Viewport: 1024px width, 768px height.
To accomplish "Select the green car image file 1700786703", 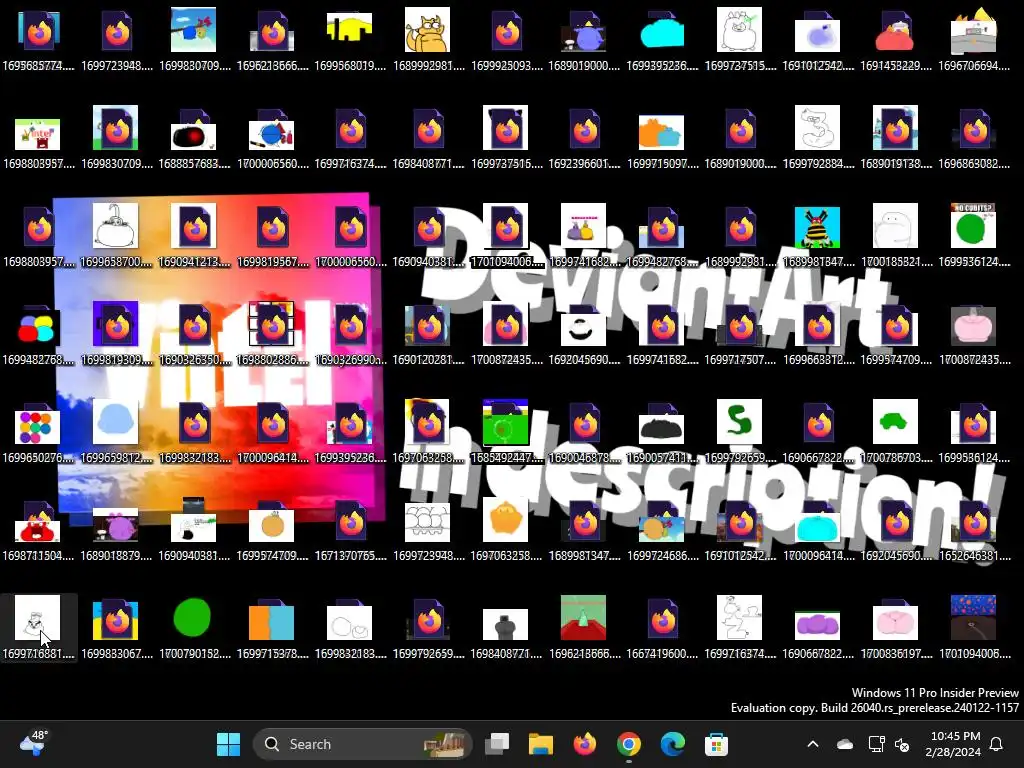I will tap(895, 431).
